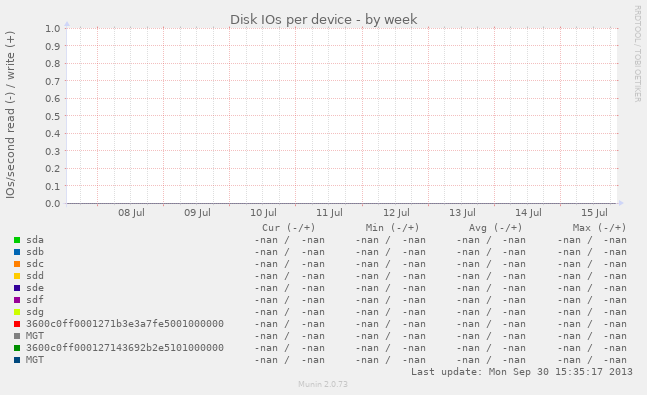The width and height of the screenshot is (647, 395).
Task: Click the "10 Jul" date label
Action: click(x=263, y=213)
